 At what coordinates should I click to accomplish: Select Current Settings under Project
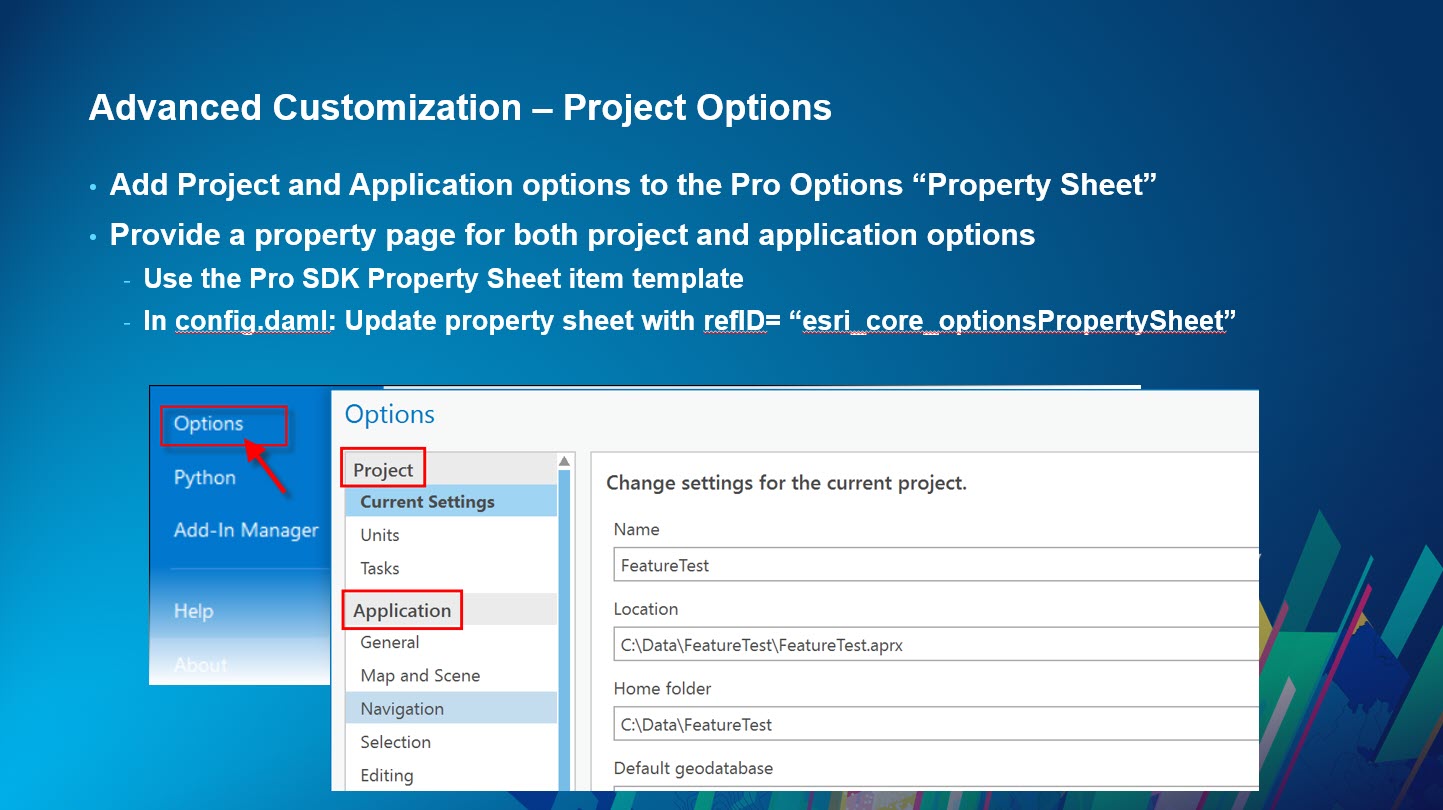428,501
